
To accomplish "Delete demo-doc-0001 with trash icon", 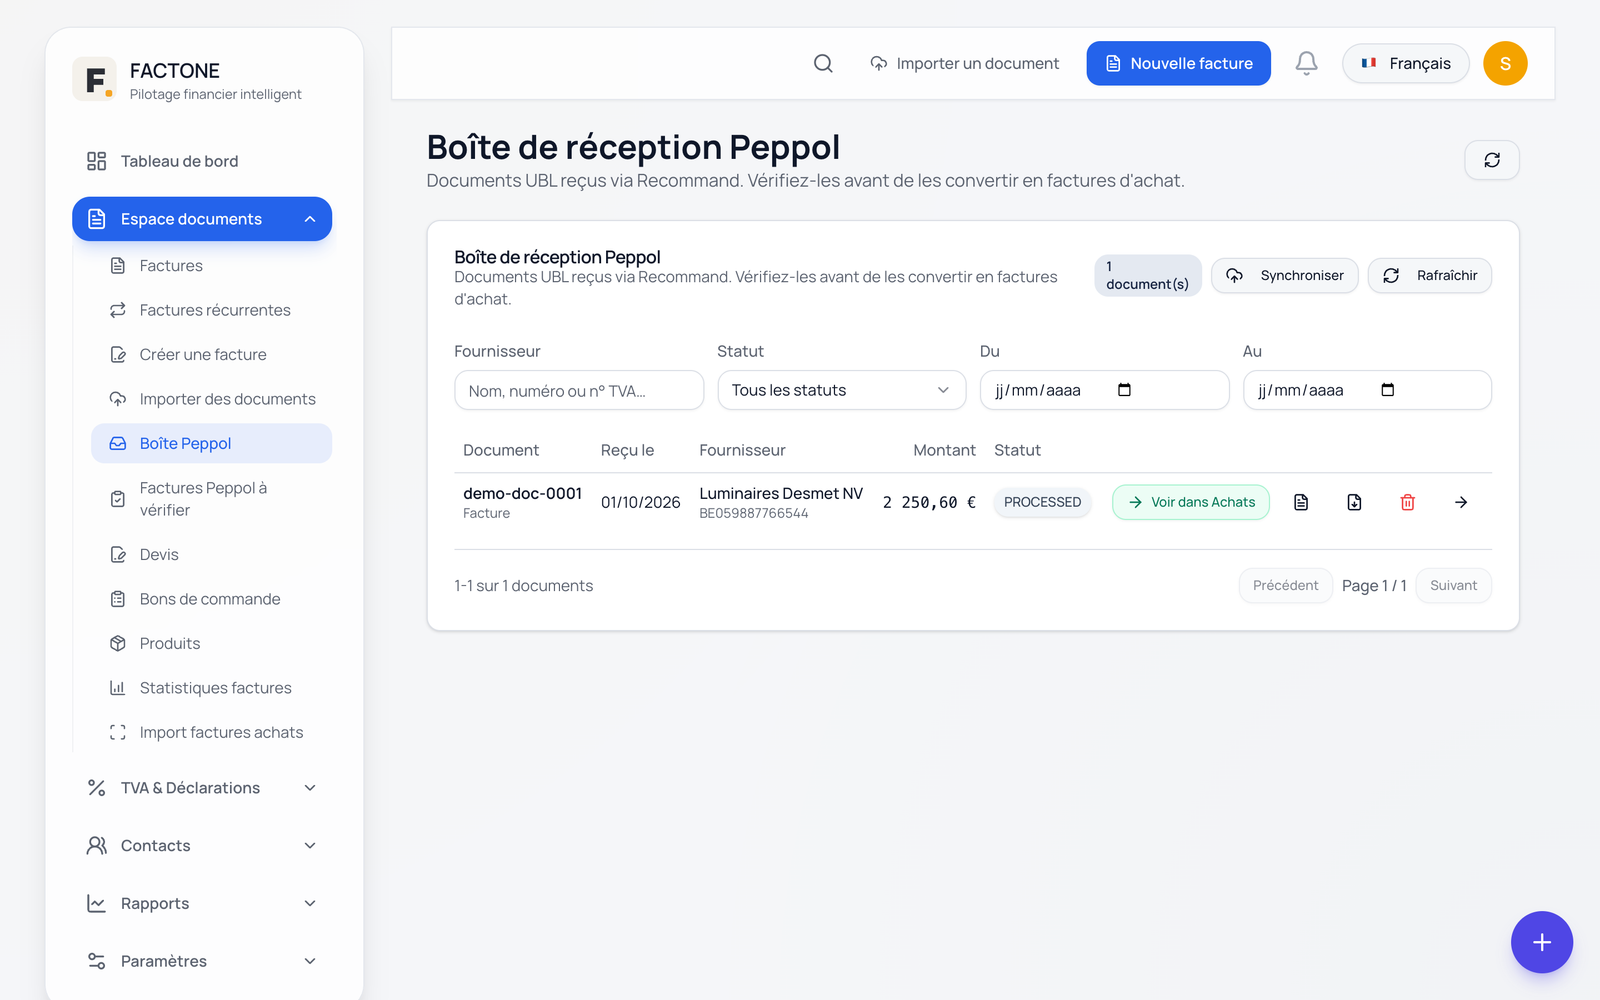I will point(1407,502).
